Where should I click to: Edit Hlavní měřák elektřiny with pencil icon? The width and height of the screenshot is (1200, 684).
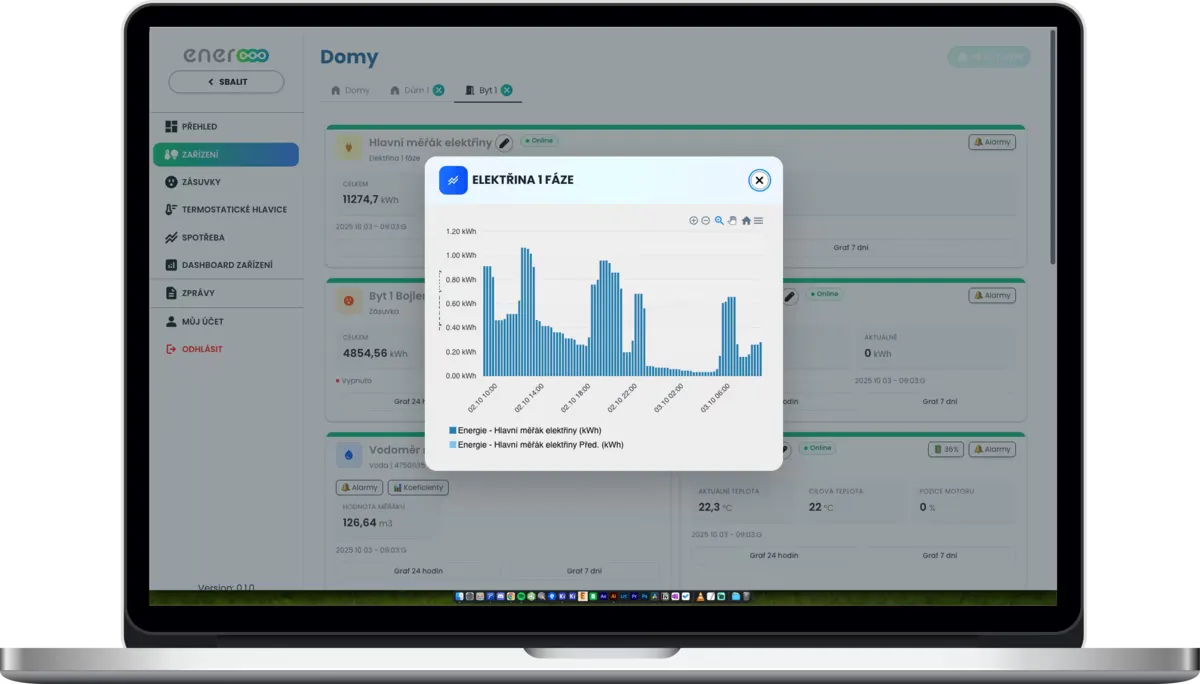tap(504, 143)
